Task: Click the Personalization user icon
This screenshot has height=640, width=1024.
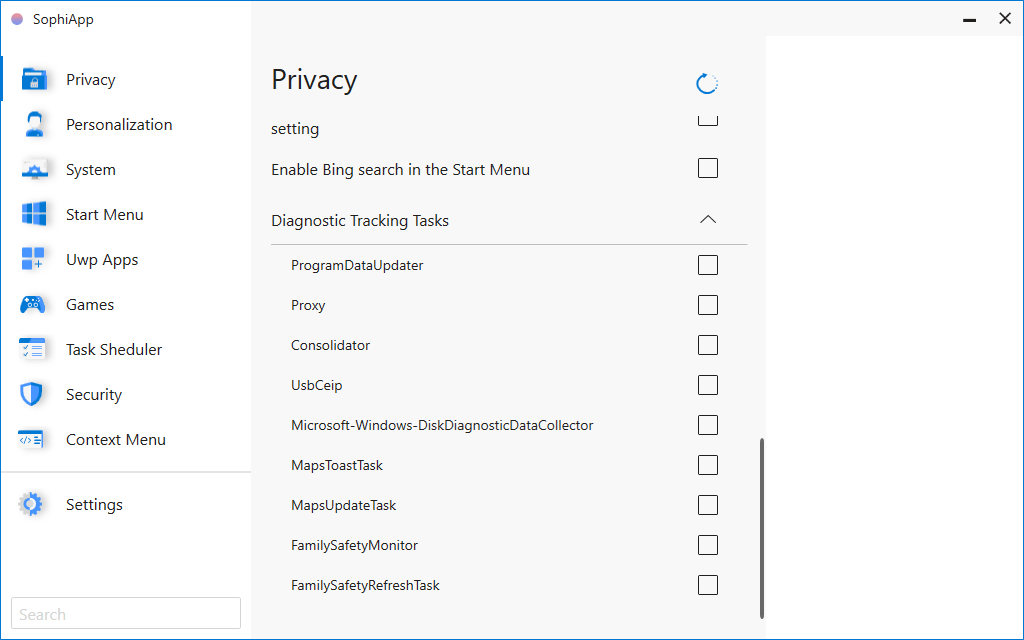Action: pos(31,124)
